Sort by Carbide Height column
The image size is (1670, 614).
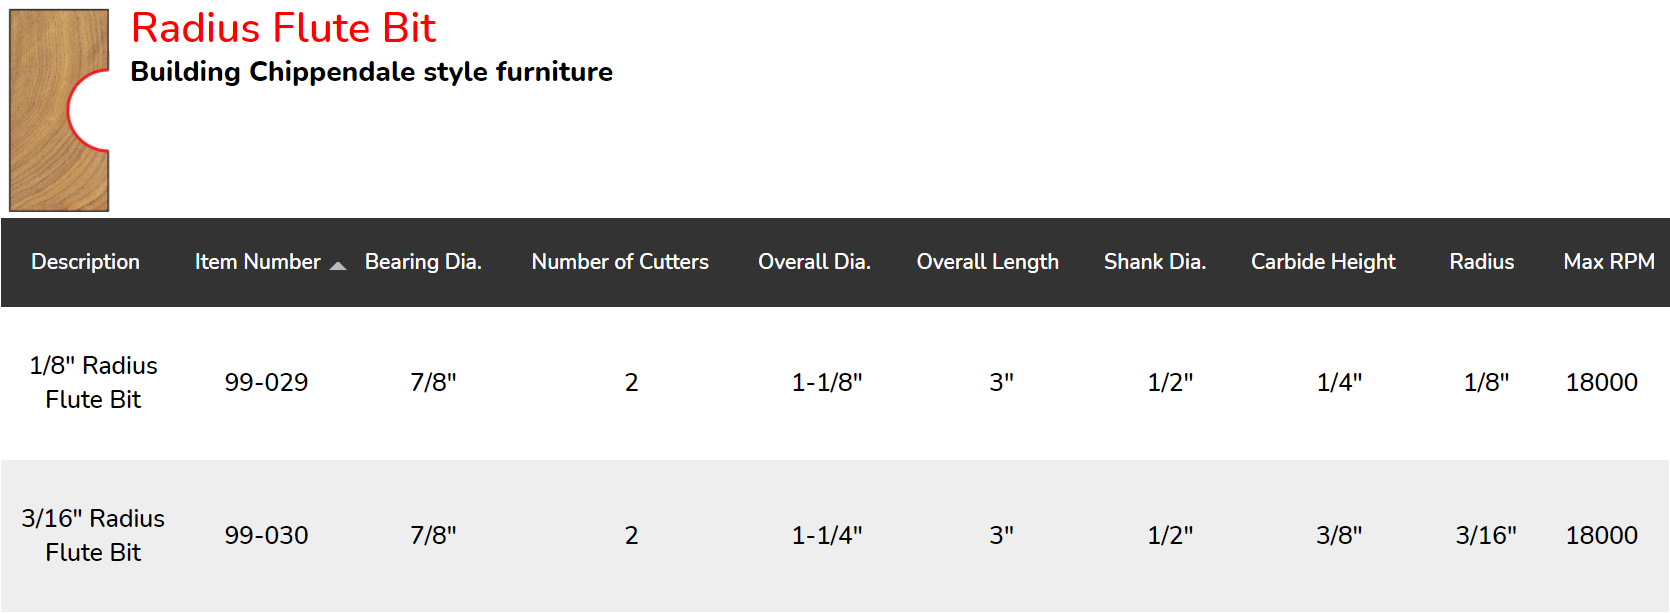coord(1323,262)
